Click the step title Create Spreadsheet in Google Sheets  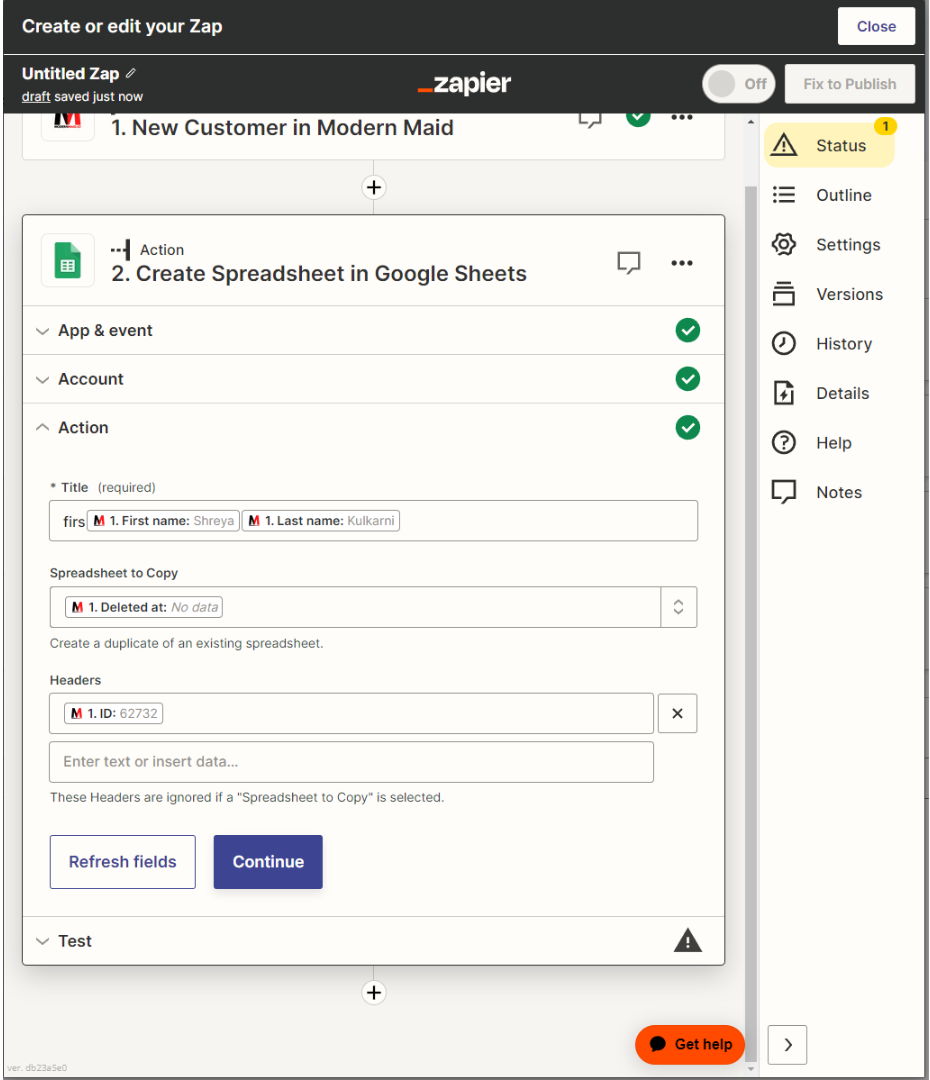tap(319, 273)
